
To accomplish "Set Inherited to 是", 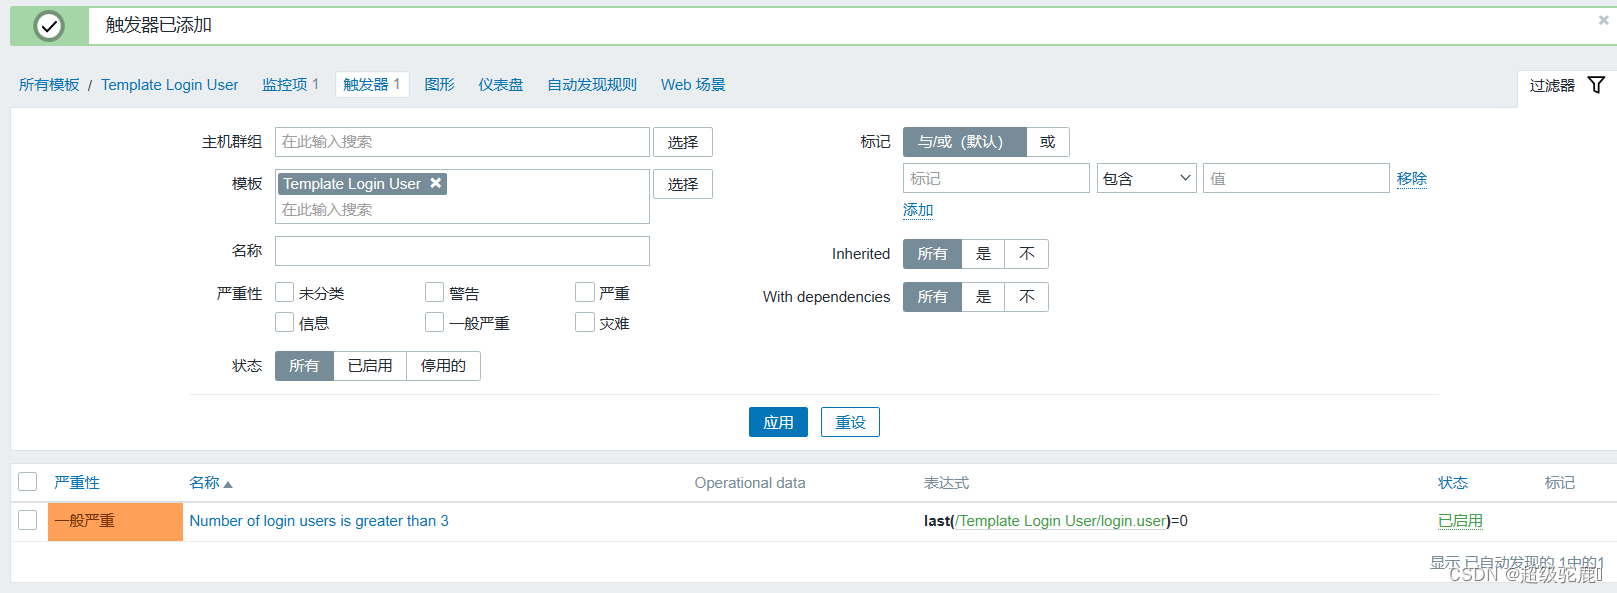I will [x=983, y=254].
